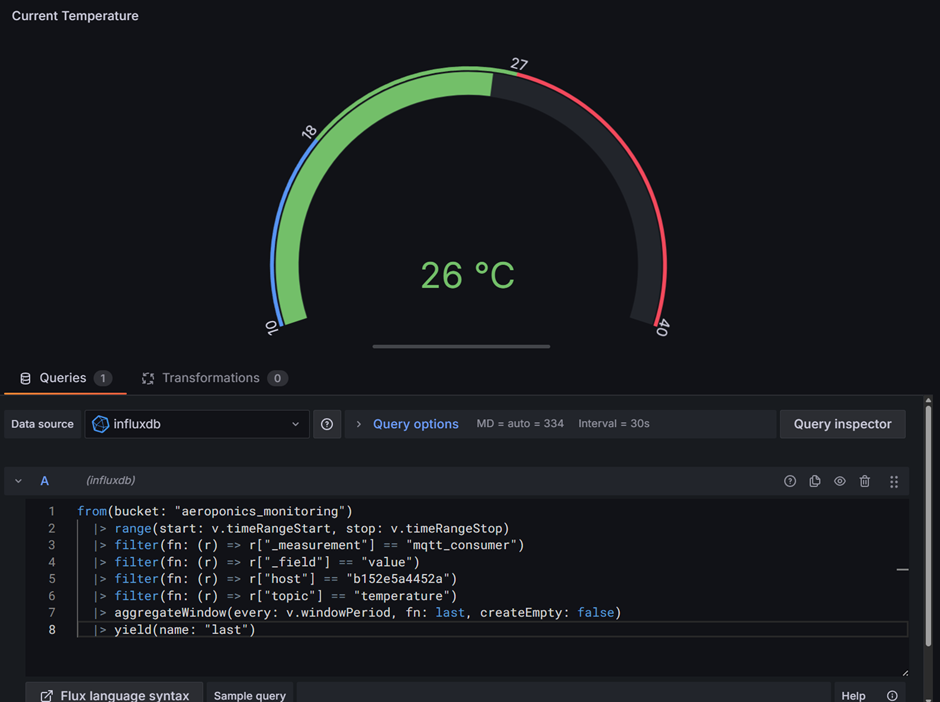The height and width of the screenshot is (702, 940).
Task: Switch to the Queries tab
Action: coord(65,378)
